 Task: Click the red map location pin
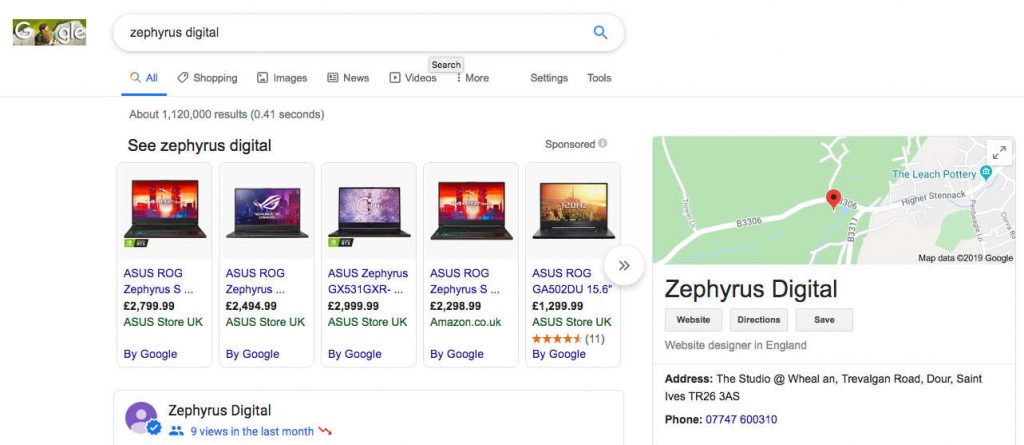coord(833,199)
